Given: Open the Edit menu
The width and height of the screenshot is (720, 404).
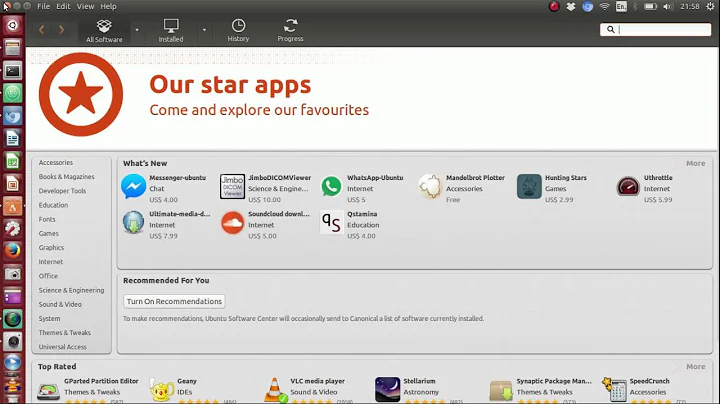Looking at the screenshot, I should pyautogui.click(x=63, y=6).
